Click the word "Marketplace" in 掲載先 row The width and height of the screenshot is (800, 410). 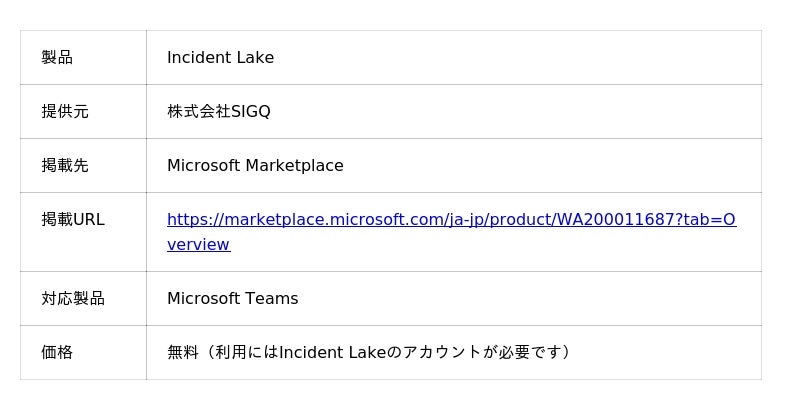click(x=294, y=166)
